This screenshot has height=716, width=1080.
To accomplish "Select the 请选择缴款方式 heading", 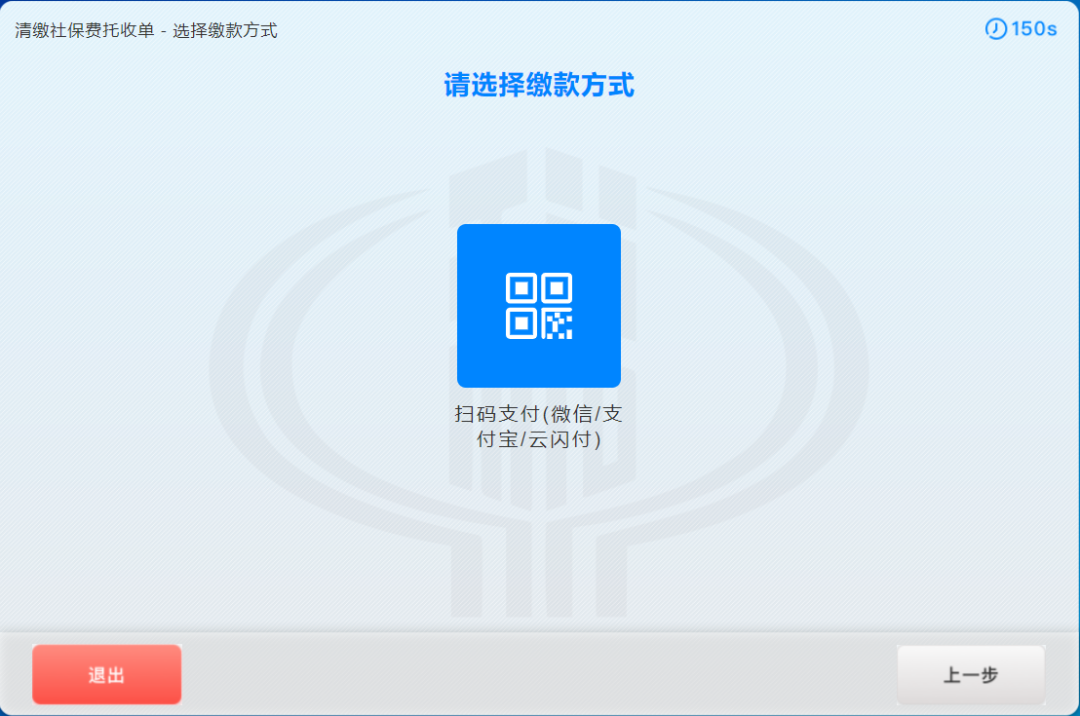I will pos(539,86).
